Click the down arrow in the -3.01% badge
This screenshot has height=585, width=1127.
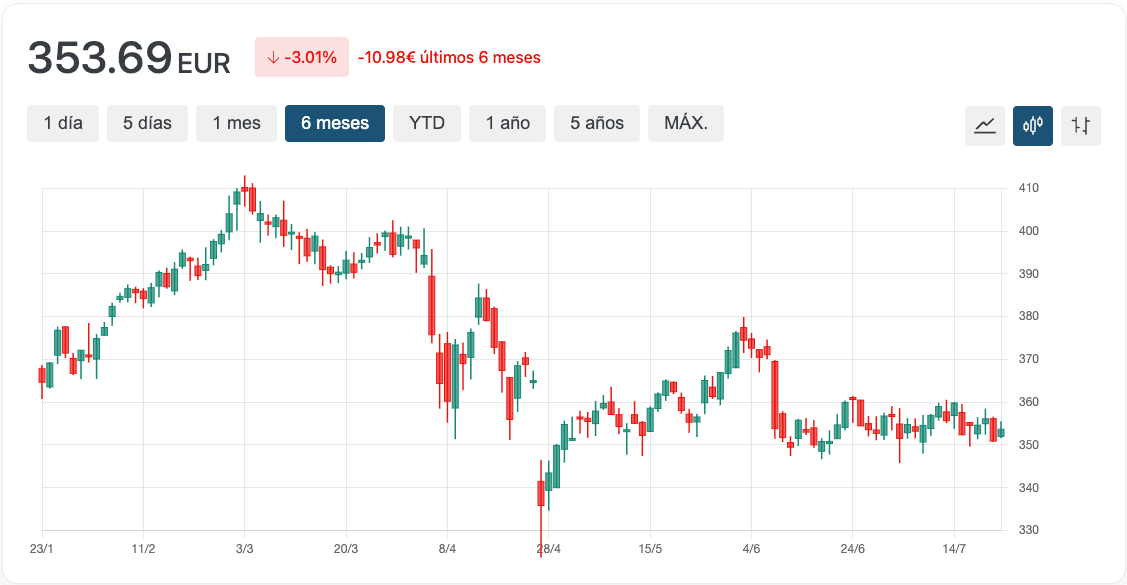click(273, 58)
